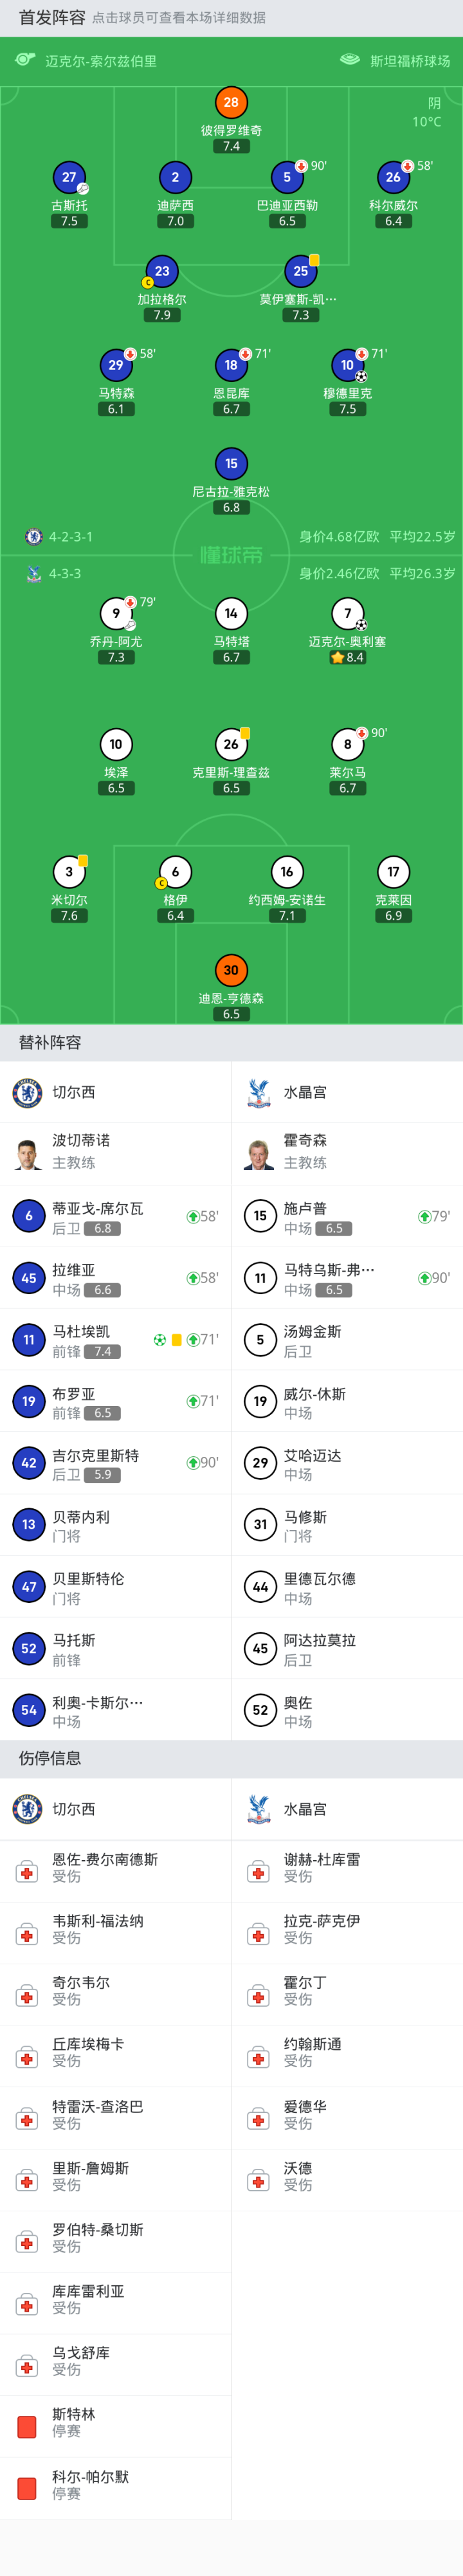The width and height of the screenshot is (463, 2576).
Task: Select substitute 施卢普 number 15 row
Action: pos(346,1216)
